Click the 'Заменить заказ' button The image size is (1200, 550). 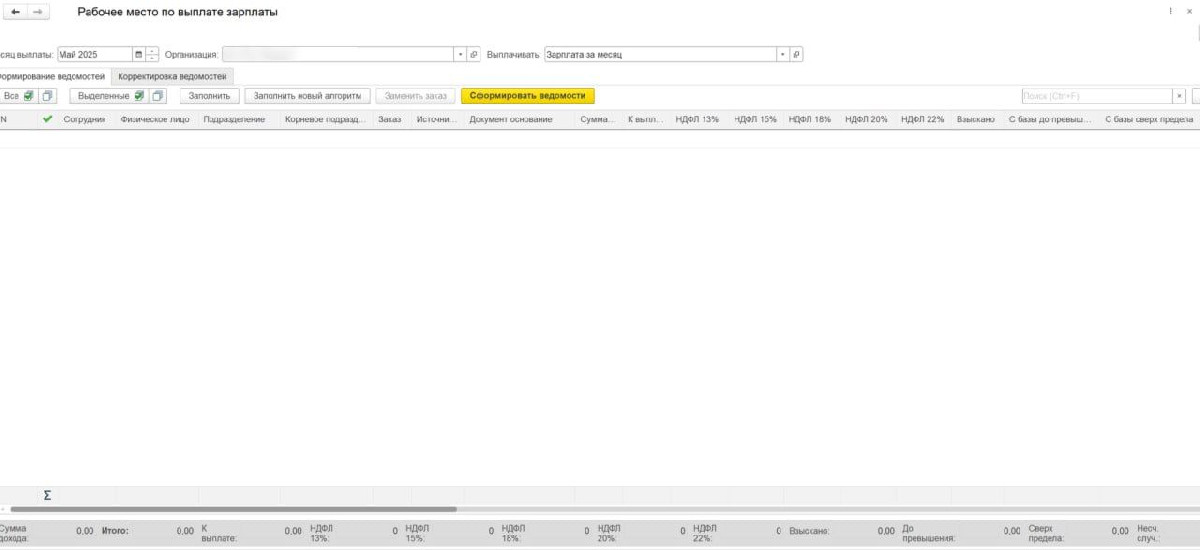pyautogui.click(x=415, y=96)
